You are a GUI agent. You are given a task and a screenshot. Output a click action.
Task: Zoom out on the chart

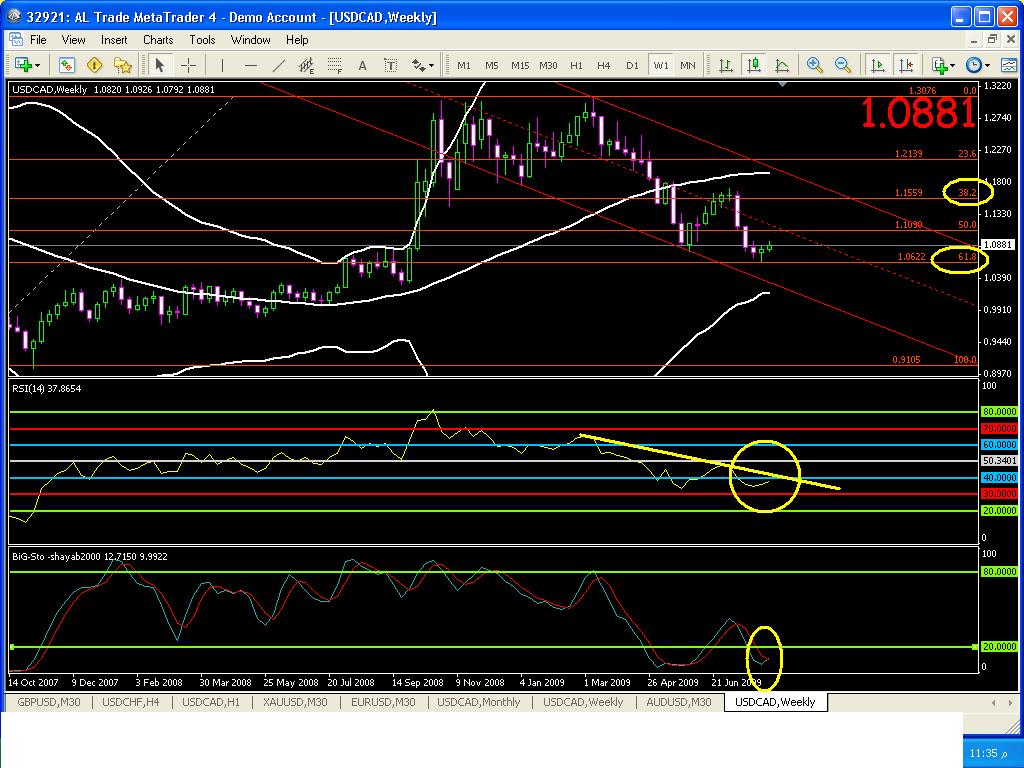pyautogui.click(x=843, y=65)
